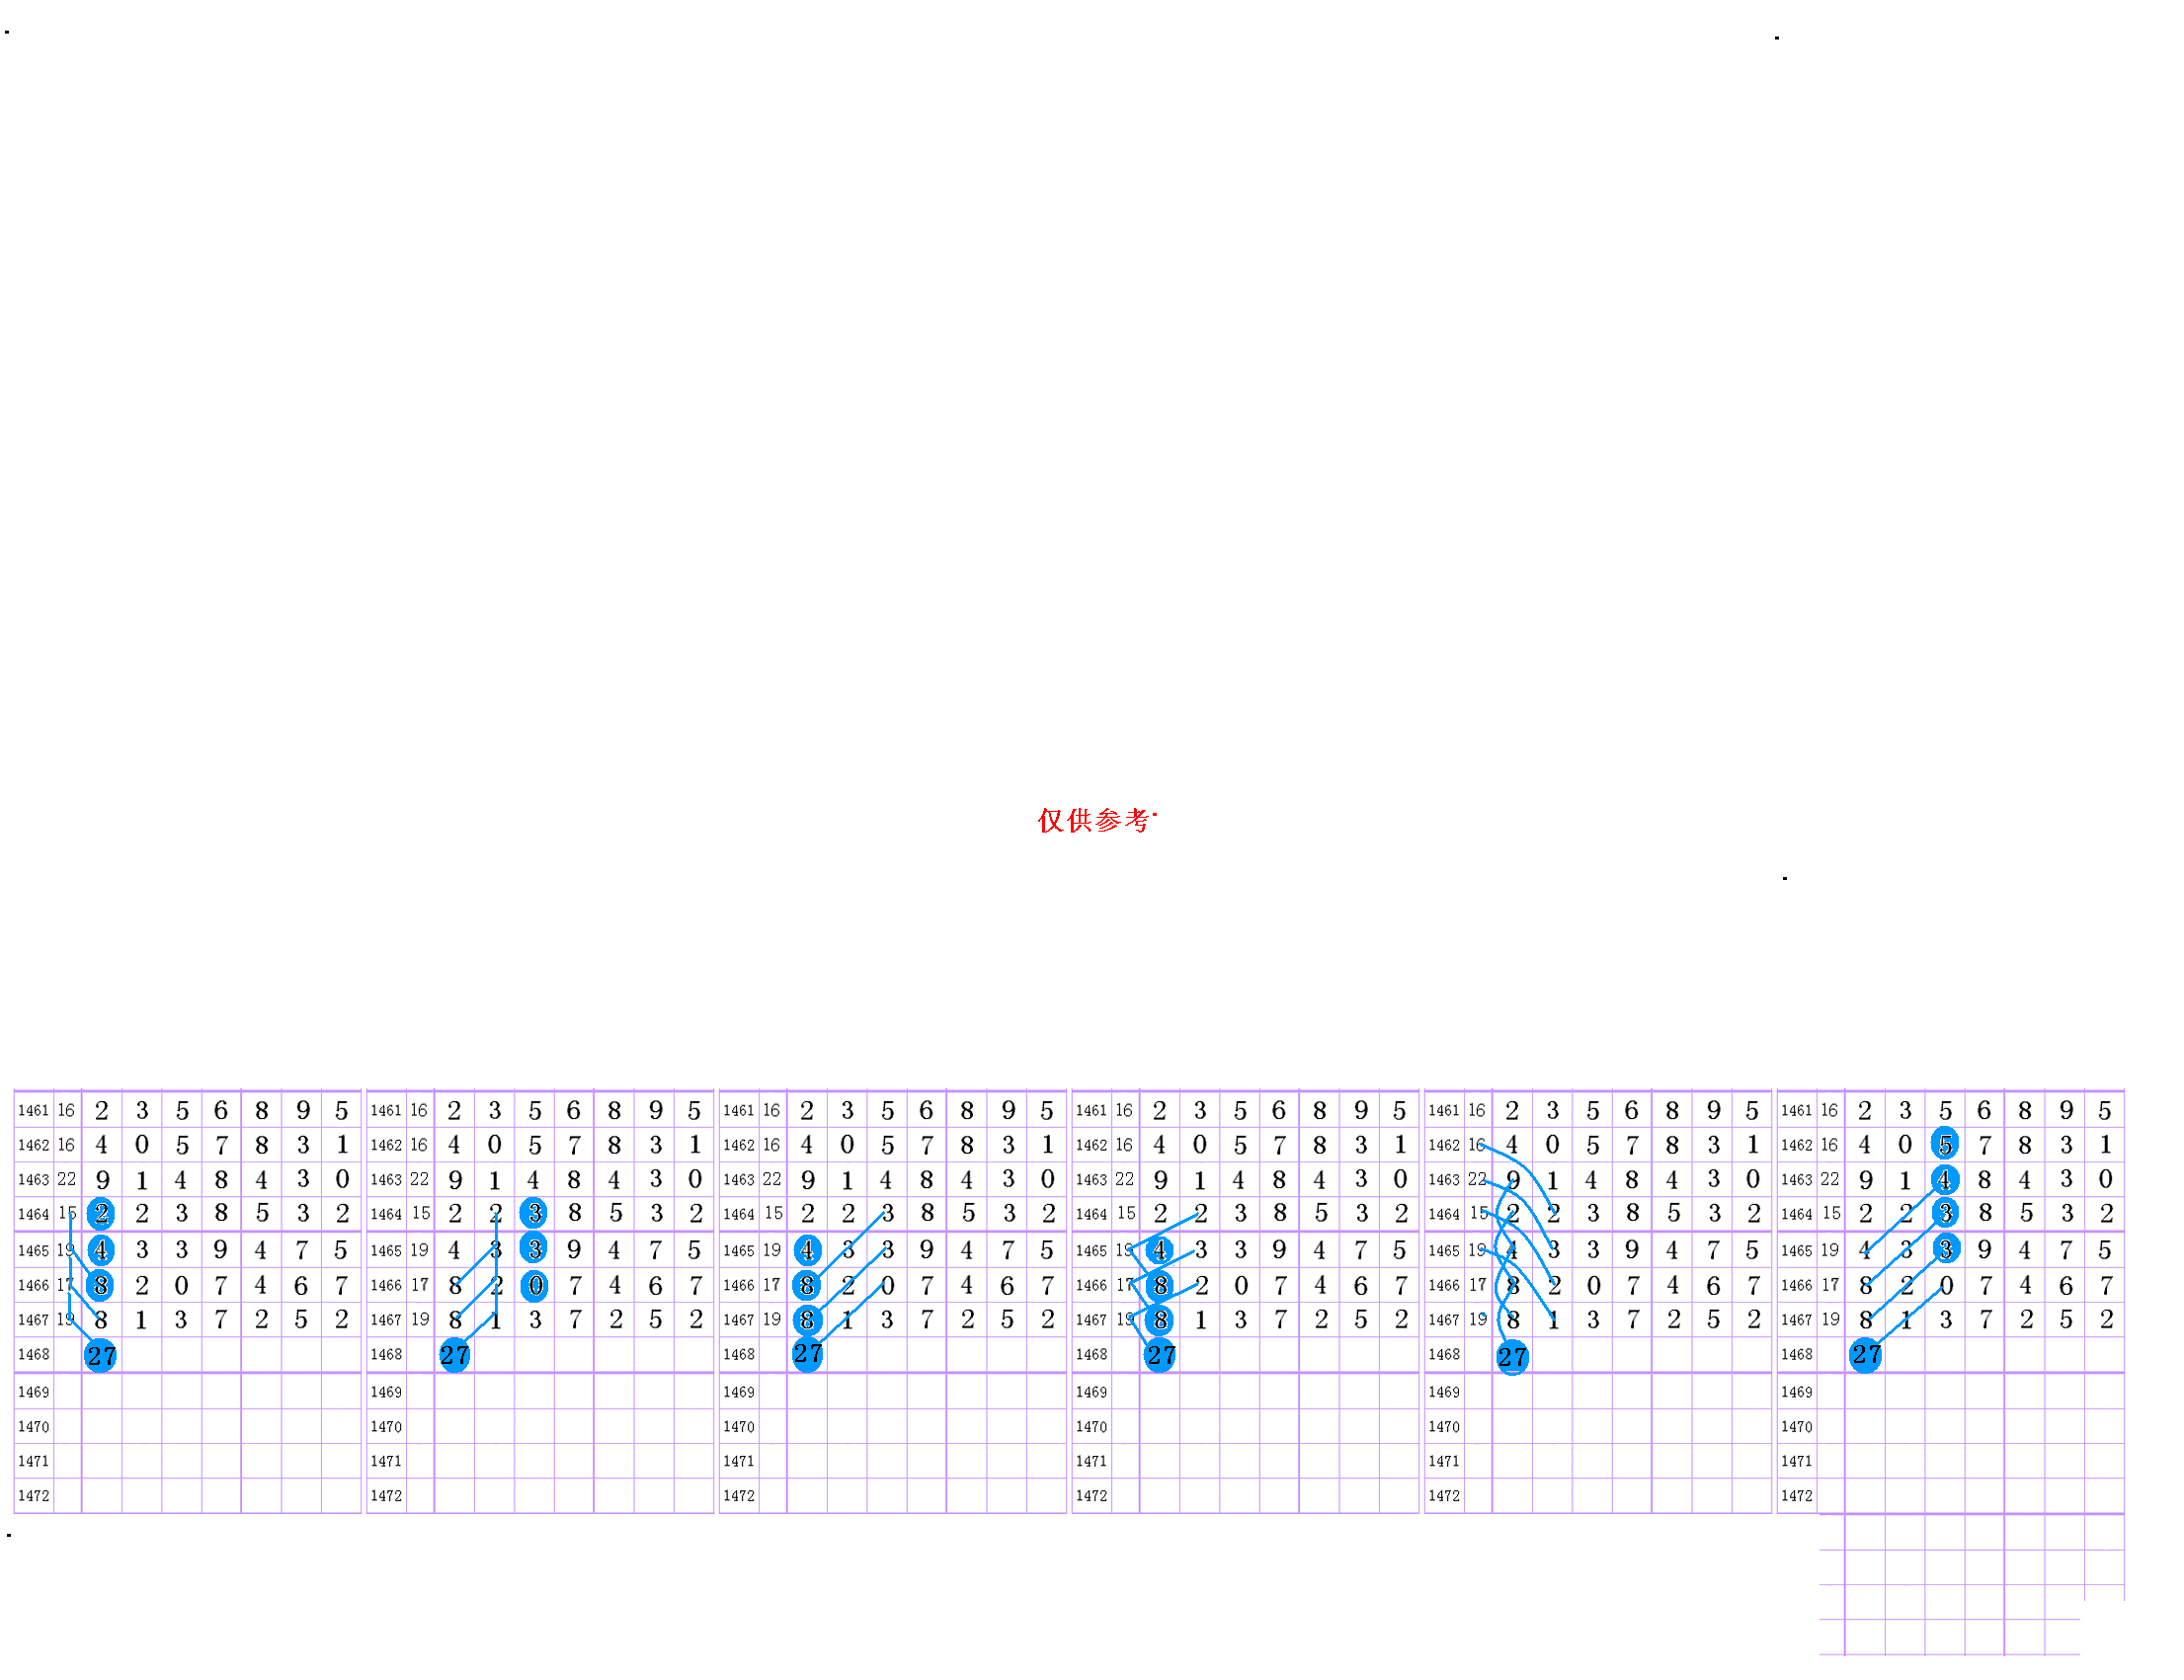
Task: Click blue 27 in second table's row 1468
Action: [x=454, y=1355]
